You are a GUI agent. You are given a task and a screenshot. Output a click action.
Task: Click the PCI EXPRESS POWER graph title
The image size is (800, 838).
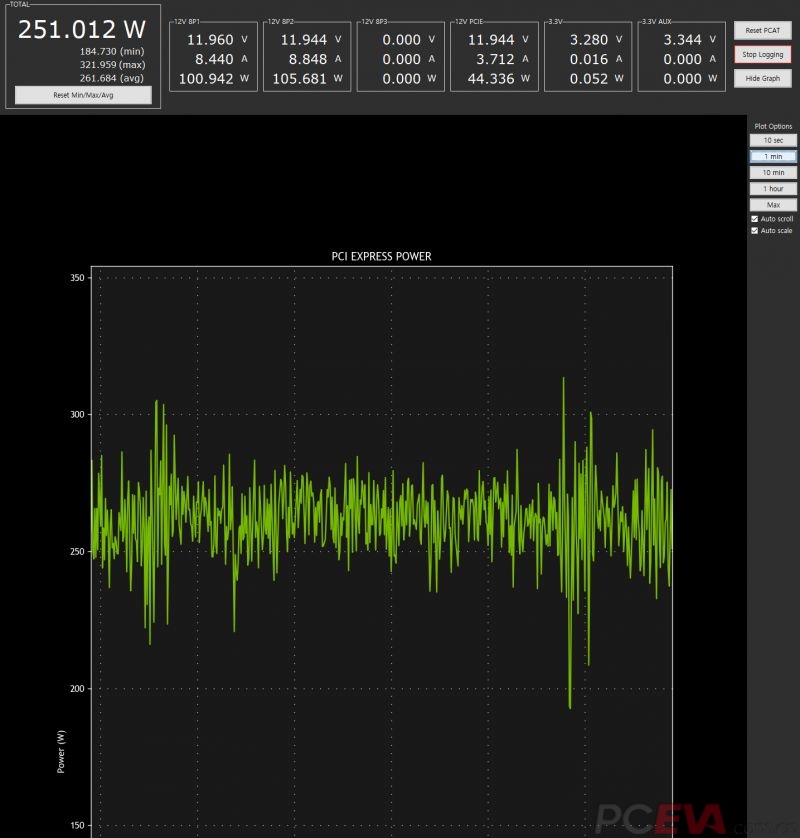pyautogui.click(x=382, y=256)
